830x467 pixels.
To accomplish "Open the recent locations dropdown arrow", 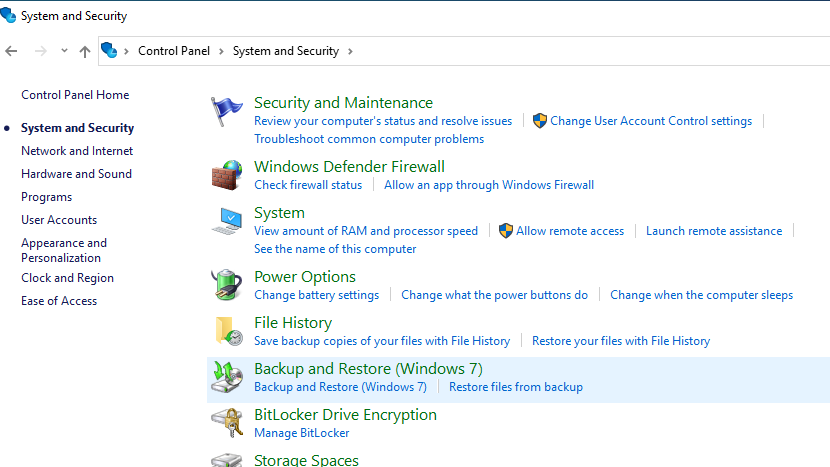I will (x=64, y=51).
